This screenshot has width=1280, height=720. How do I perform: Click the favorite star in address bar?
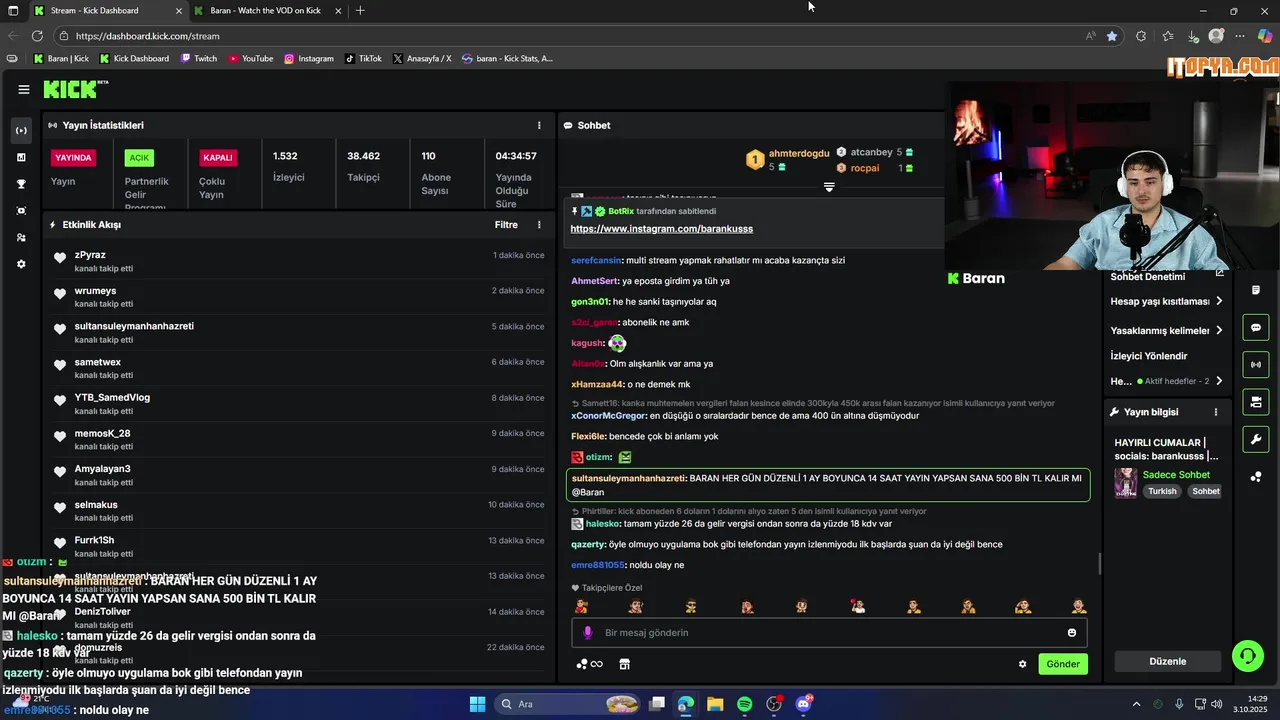coord(1112,36)
